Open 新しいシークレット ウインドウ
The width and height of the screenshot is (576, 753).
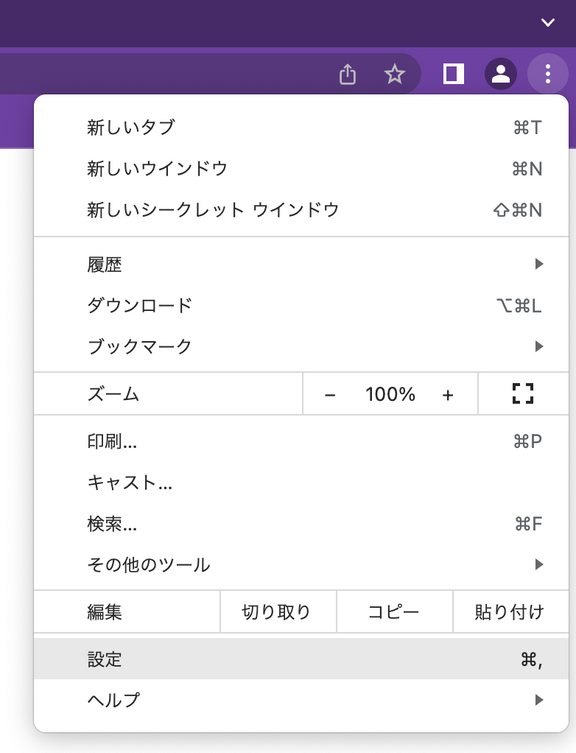point(301,210)
